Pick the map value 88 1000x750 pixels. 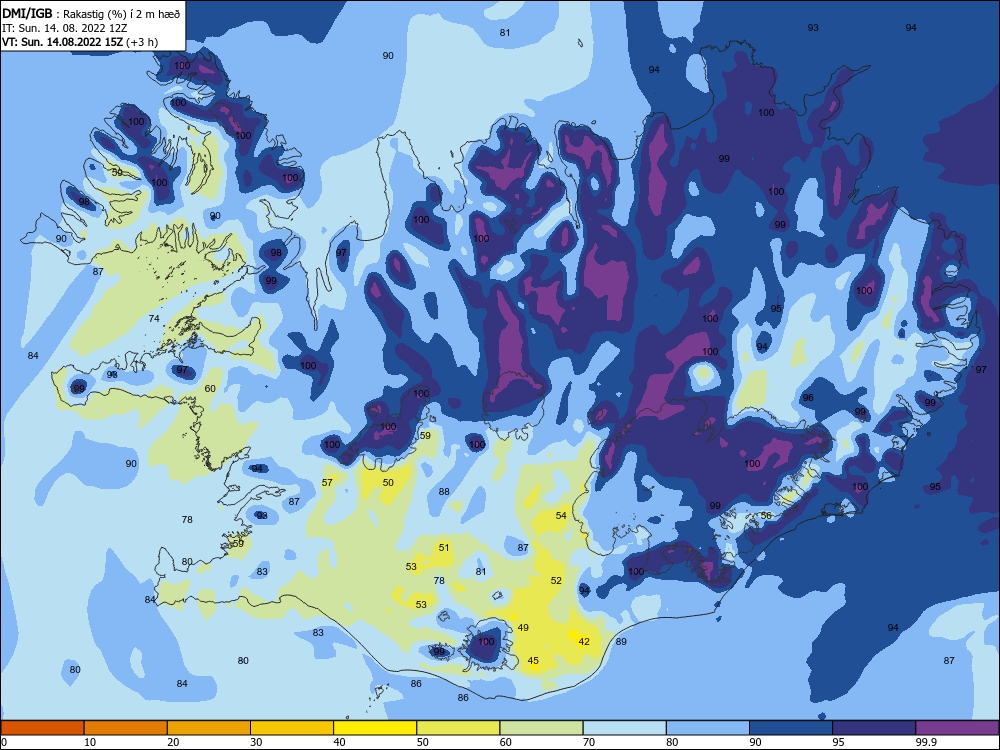(444, 492)
